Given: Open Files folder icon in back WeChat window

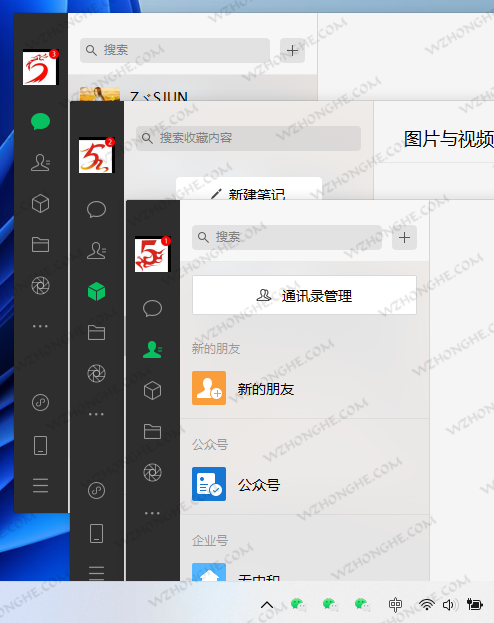Looking at the screenshot, I should pyautogui.click(x=41, y=244).
